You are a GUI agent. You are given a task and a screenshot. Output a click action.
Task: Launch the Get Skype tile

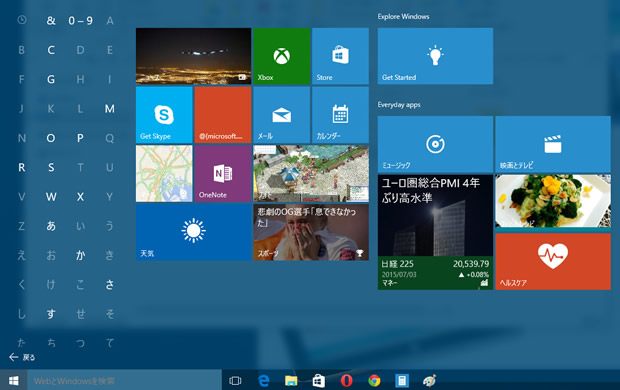pos(164,115)
